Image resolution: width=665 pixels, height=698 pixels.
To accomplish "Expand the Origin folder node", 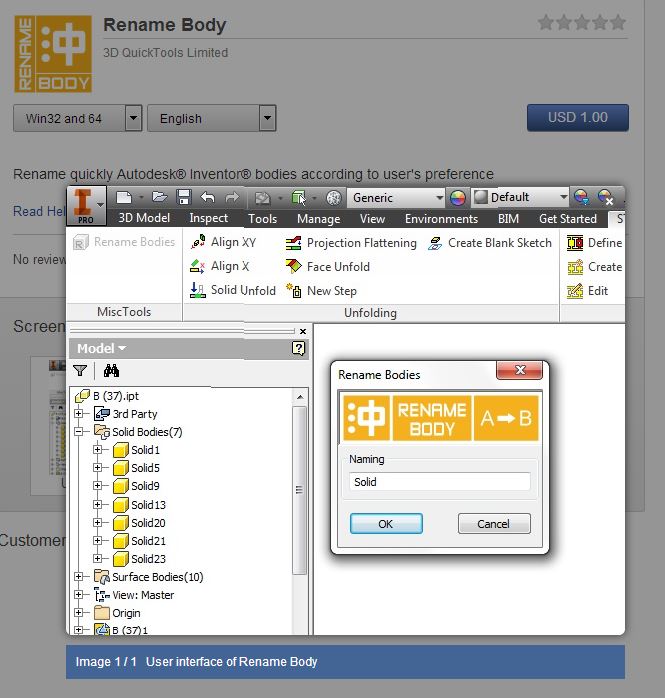I will point(78,613).
